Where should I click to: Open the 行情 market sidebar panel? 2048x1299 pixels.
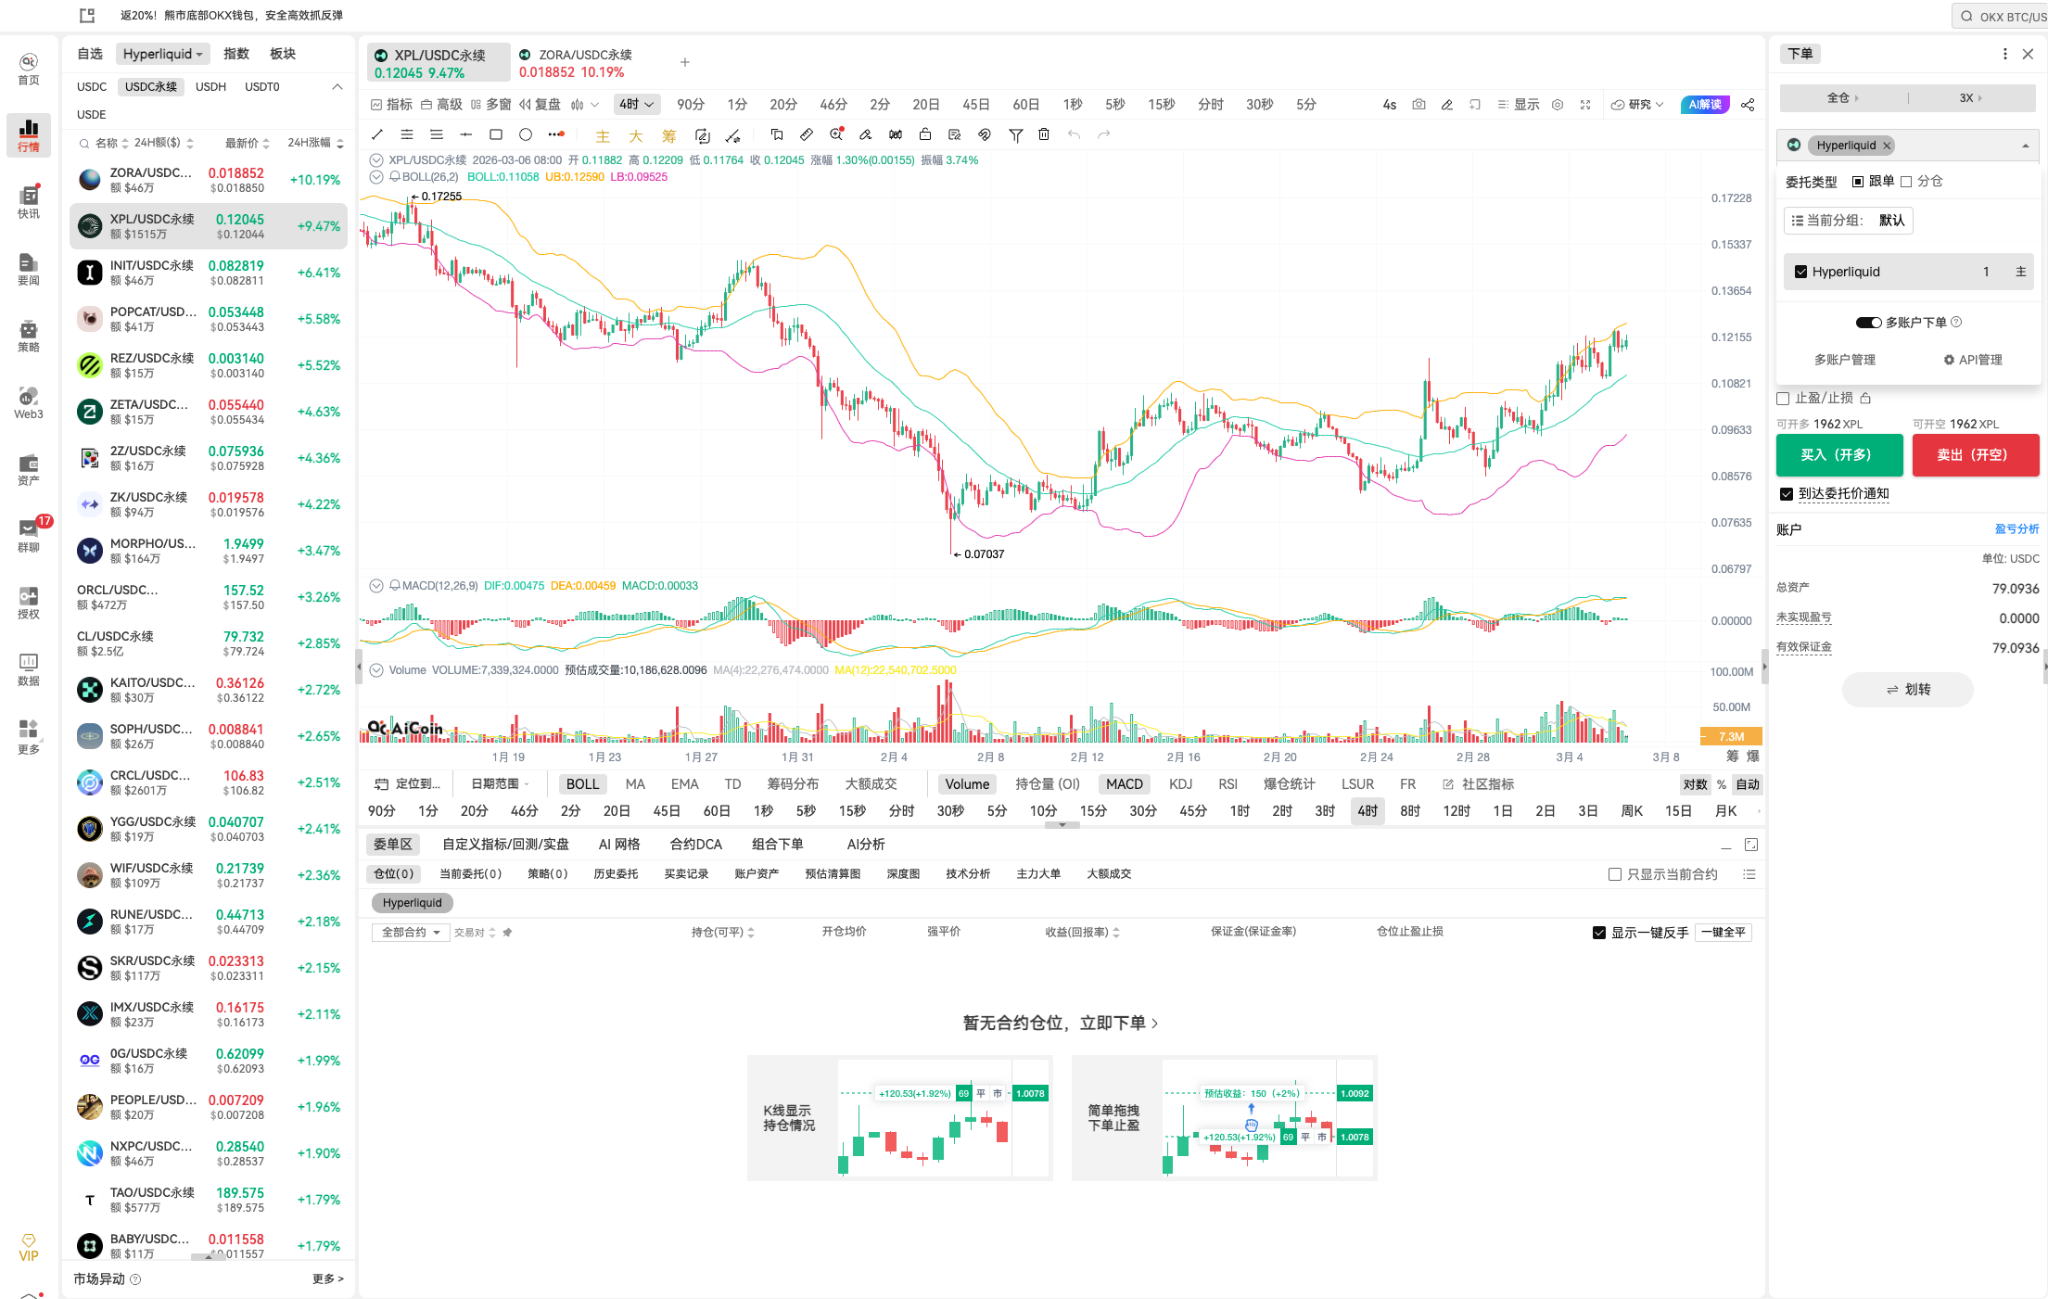tap(28, 135)
